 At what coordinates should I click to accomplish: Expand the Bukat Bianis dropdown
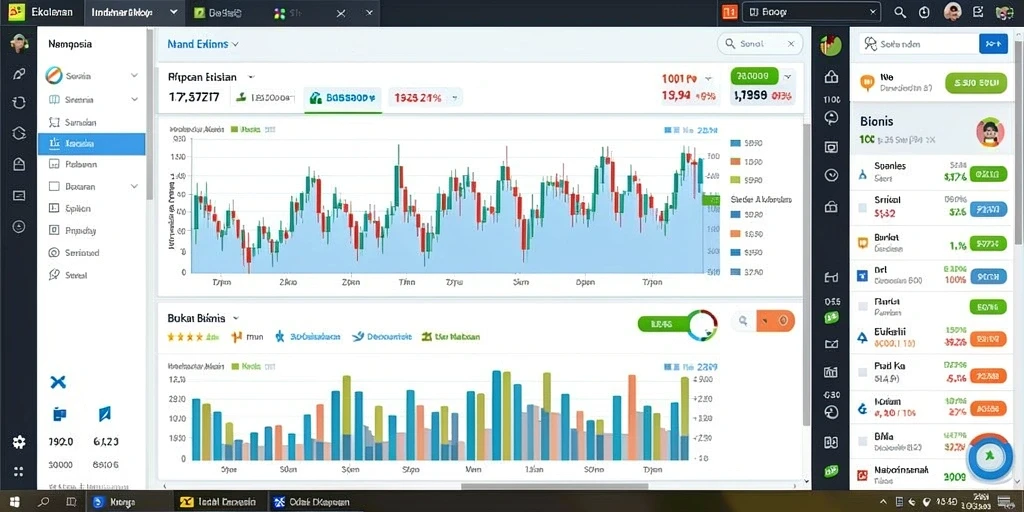pyautogui.click(x=236, y=318)
